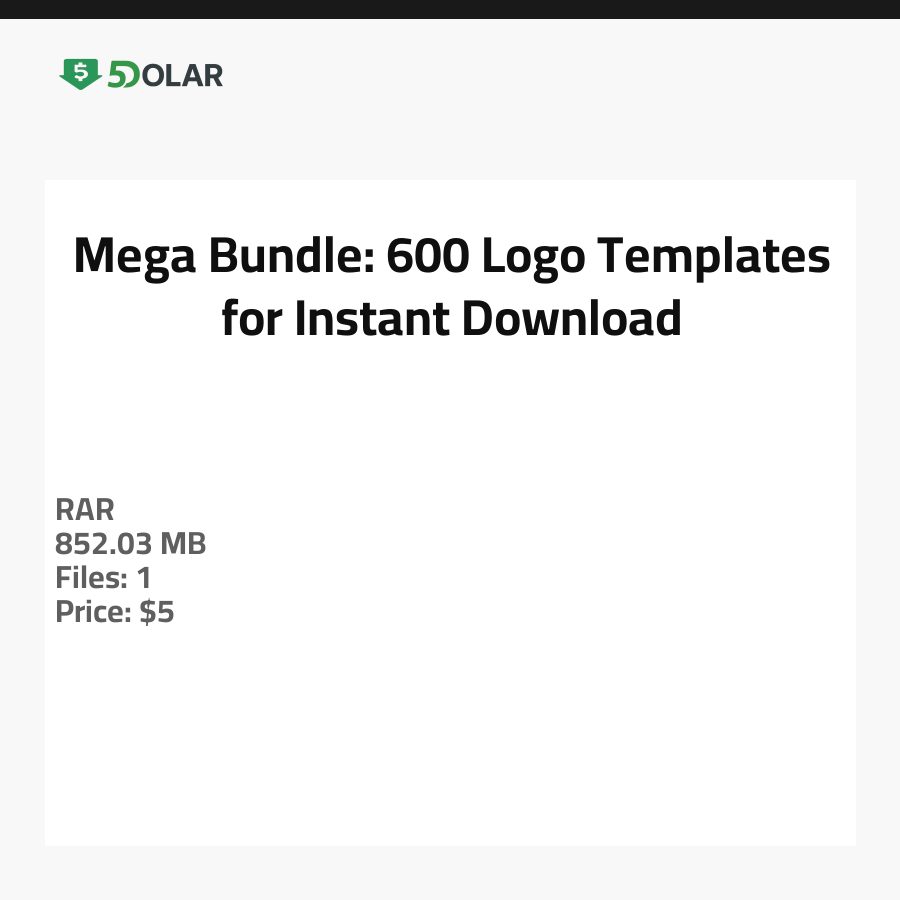900x900 pixels.
Task: Click the "MB" unit in file size
Action: click(x=183, y=544)
